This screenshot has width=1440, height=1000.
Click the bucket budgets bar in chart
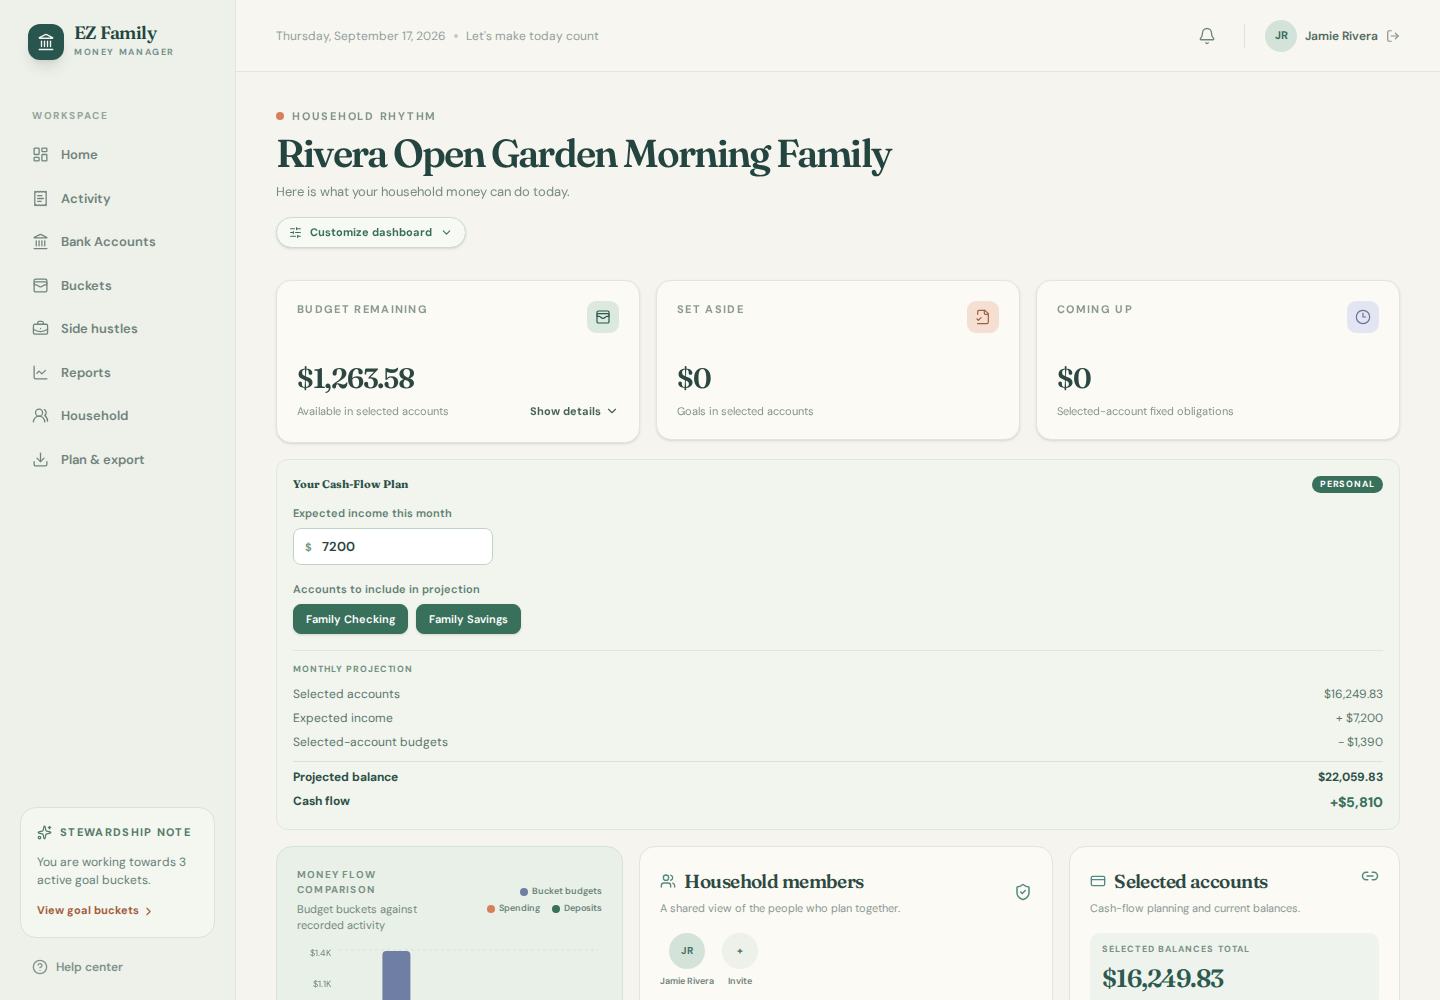pos(396,975)
